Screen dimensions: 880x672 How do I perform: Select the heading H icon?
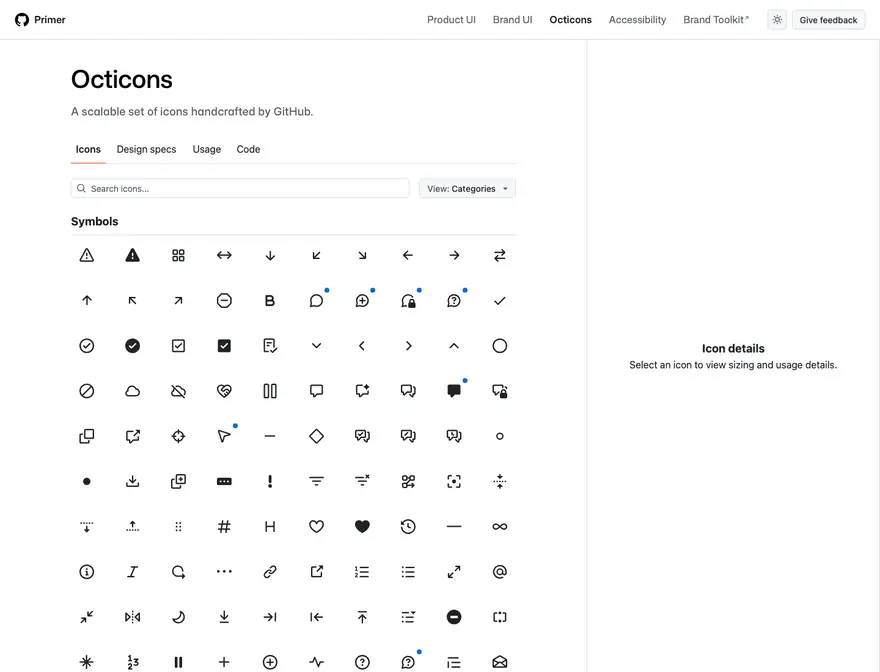[270, 527]
